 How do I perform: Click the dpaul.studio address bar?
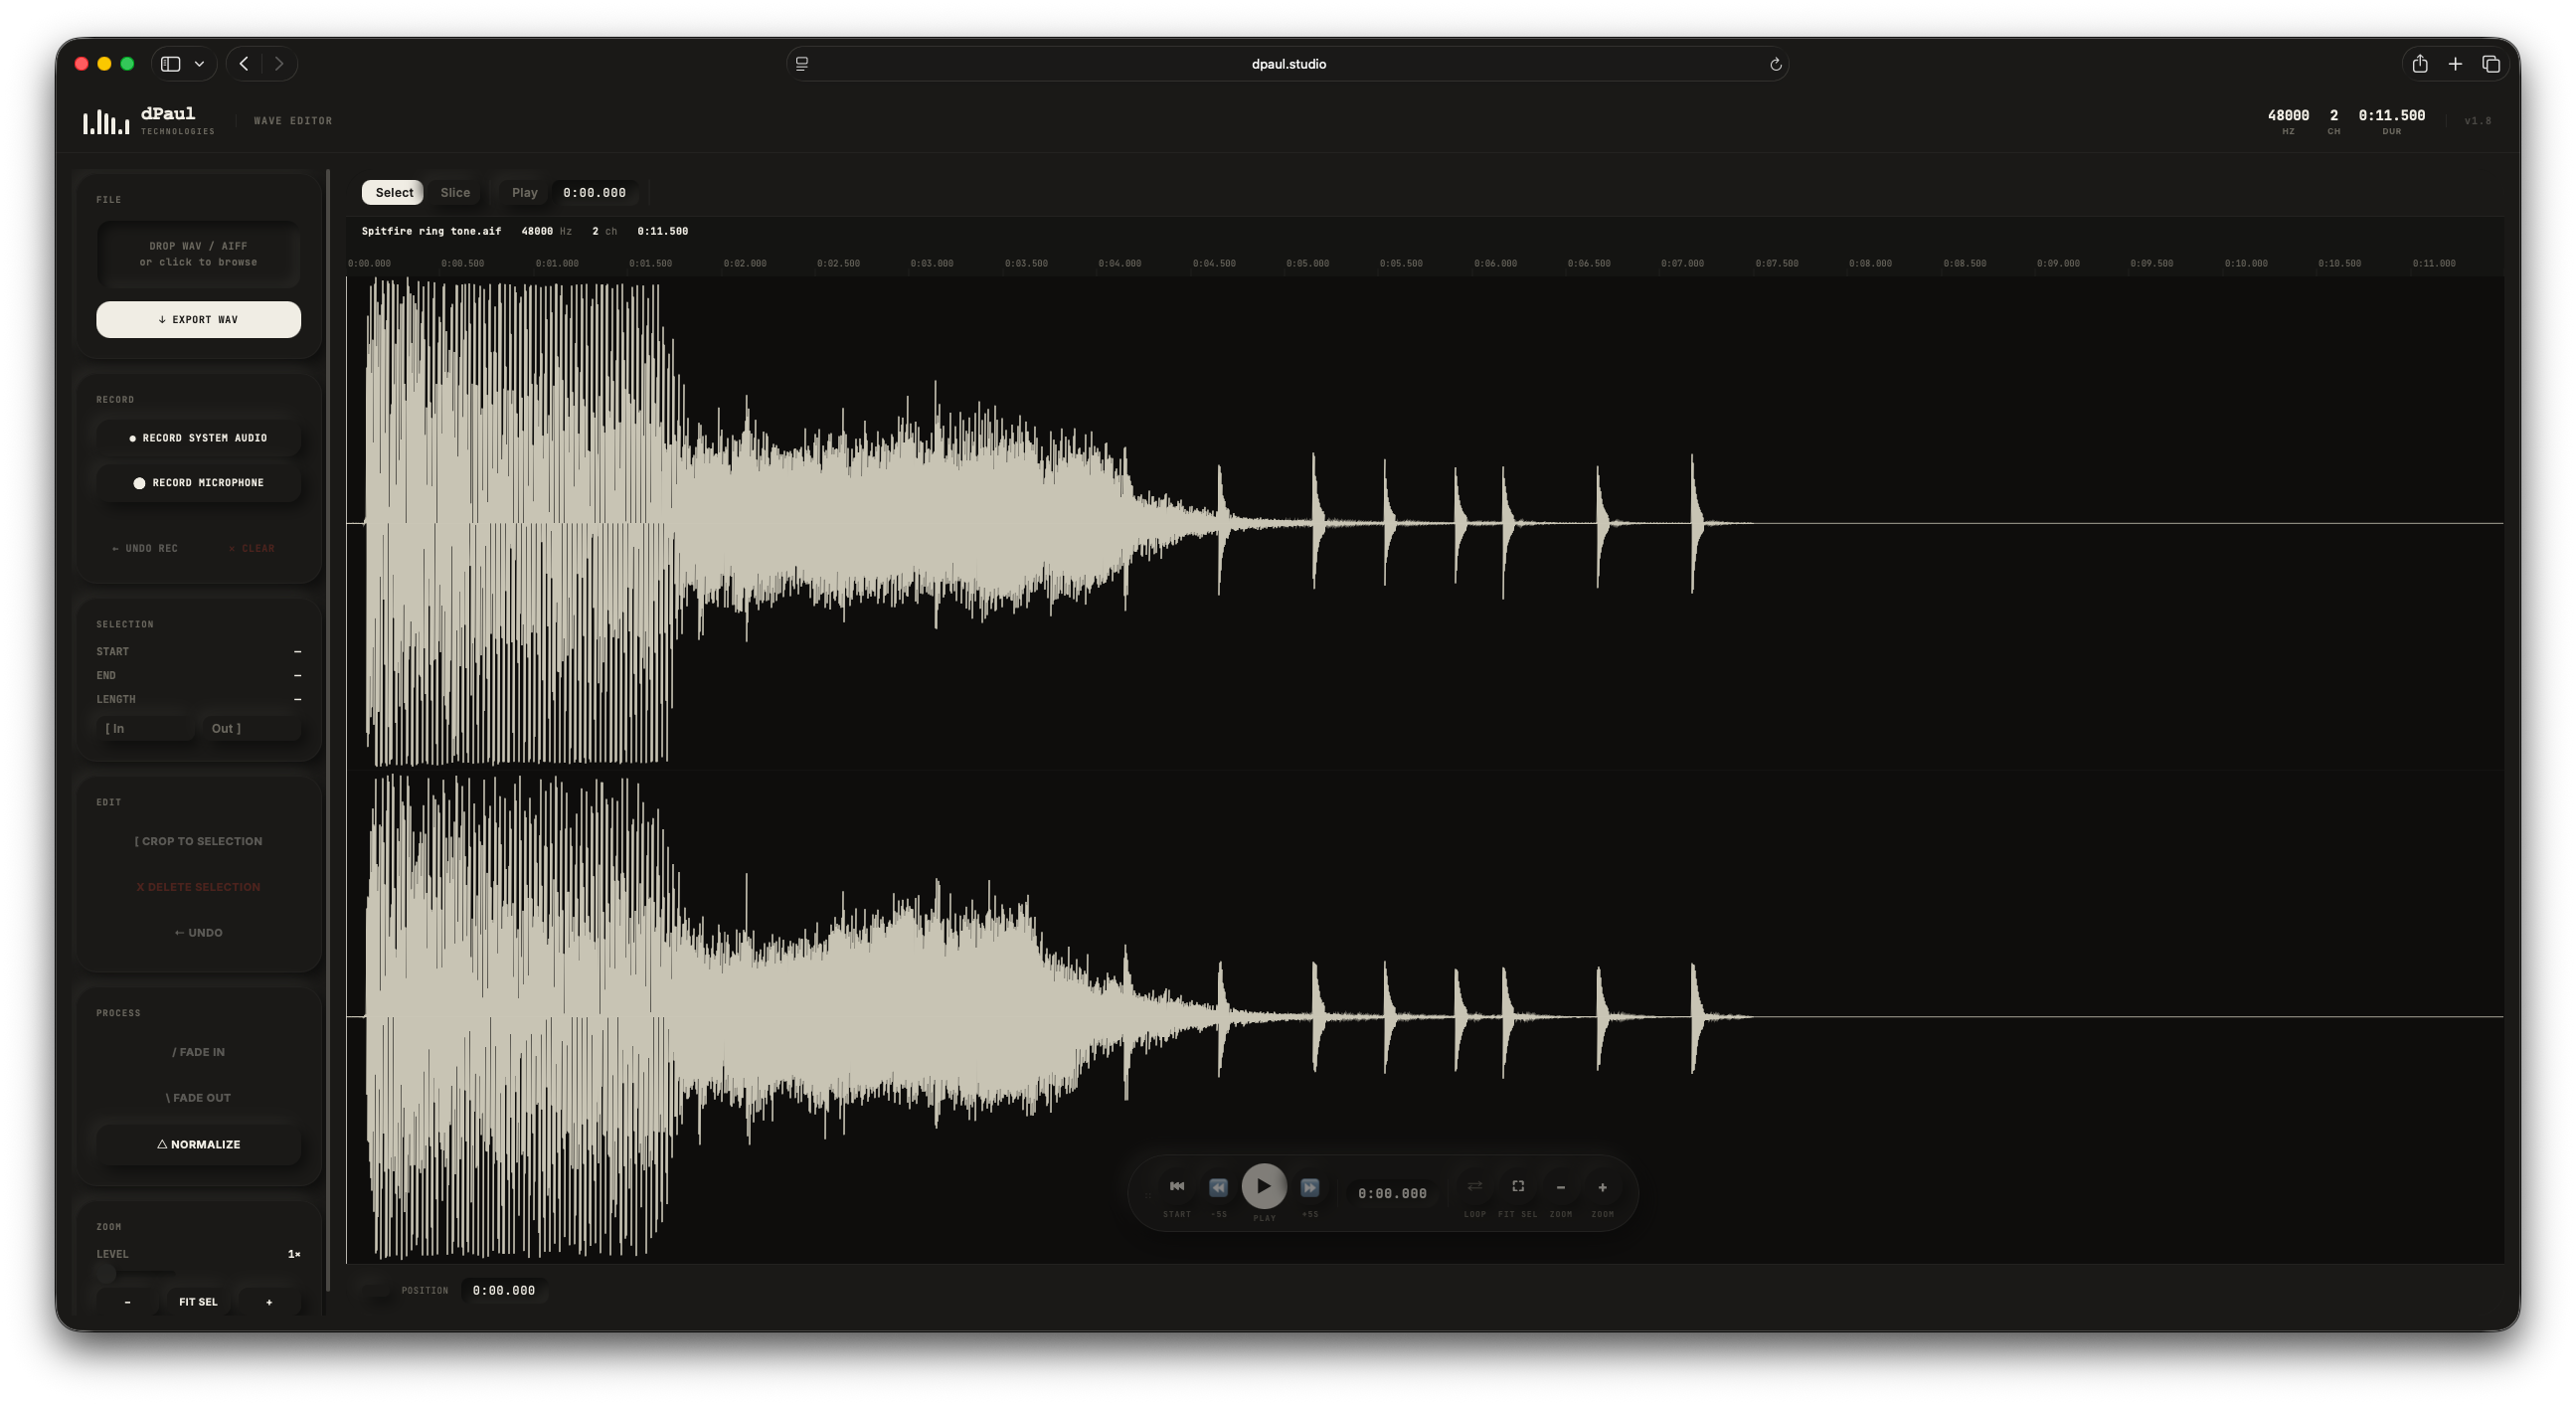point(1288,64)
